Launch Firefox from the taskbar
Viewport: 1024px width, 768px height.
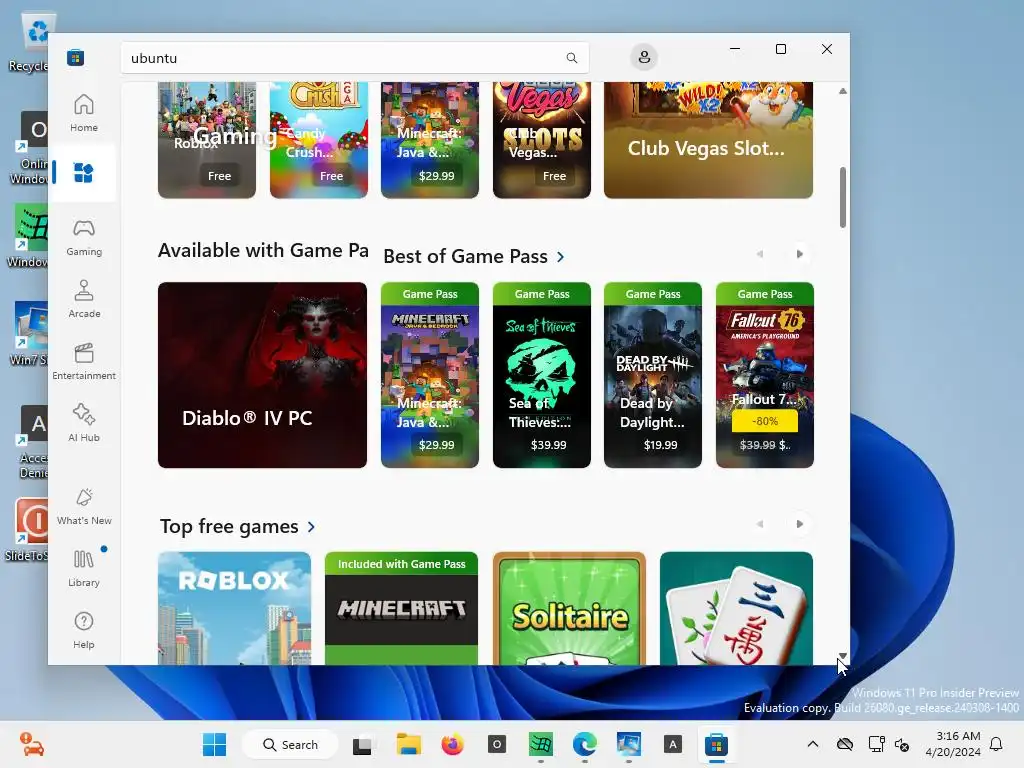452,744
